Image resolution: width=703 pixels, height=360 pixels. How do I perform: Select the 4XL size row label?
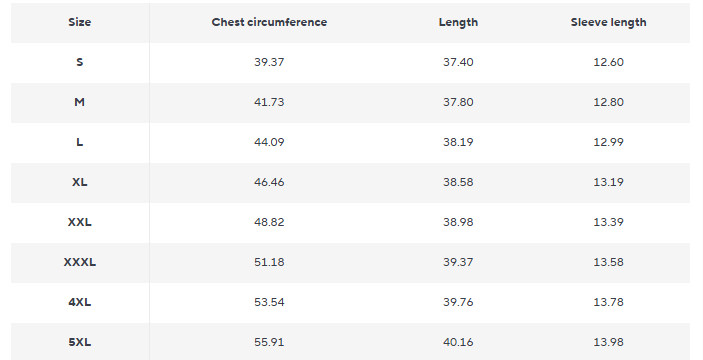click(80, 302)
